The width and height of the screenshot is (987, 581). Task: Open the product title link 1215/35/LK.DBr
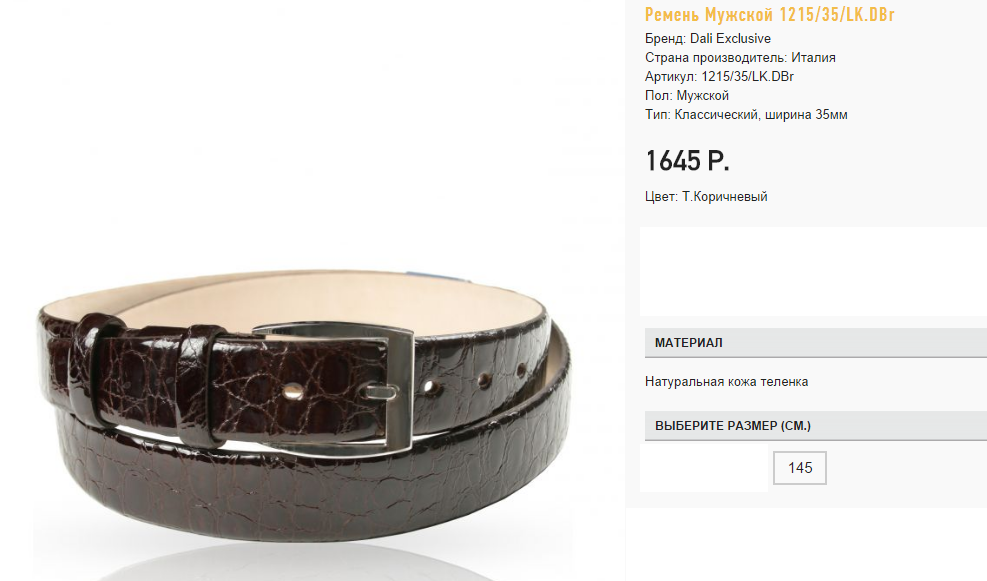[x=769, y=14]
